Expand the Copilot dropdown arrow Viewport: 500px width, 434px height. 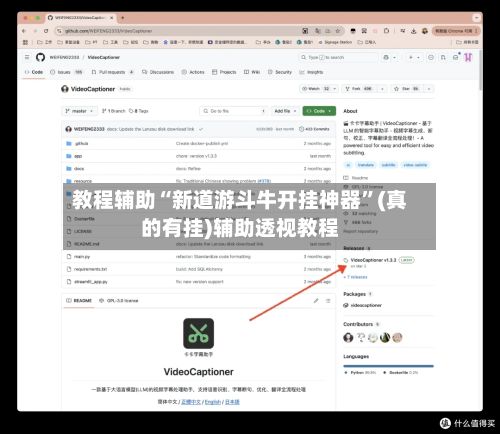click(395, 57)
